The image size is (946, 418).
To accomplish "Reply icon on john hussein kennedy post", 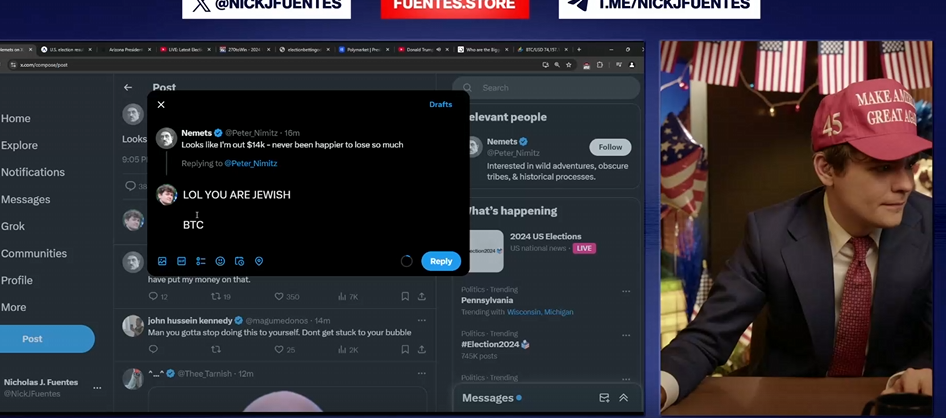I will [x=153, y=349].
